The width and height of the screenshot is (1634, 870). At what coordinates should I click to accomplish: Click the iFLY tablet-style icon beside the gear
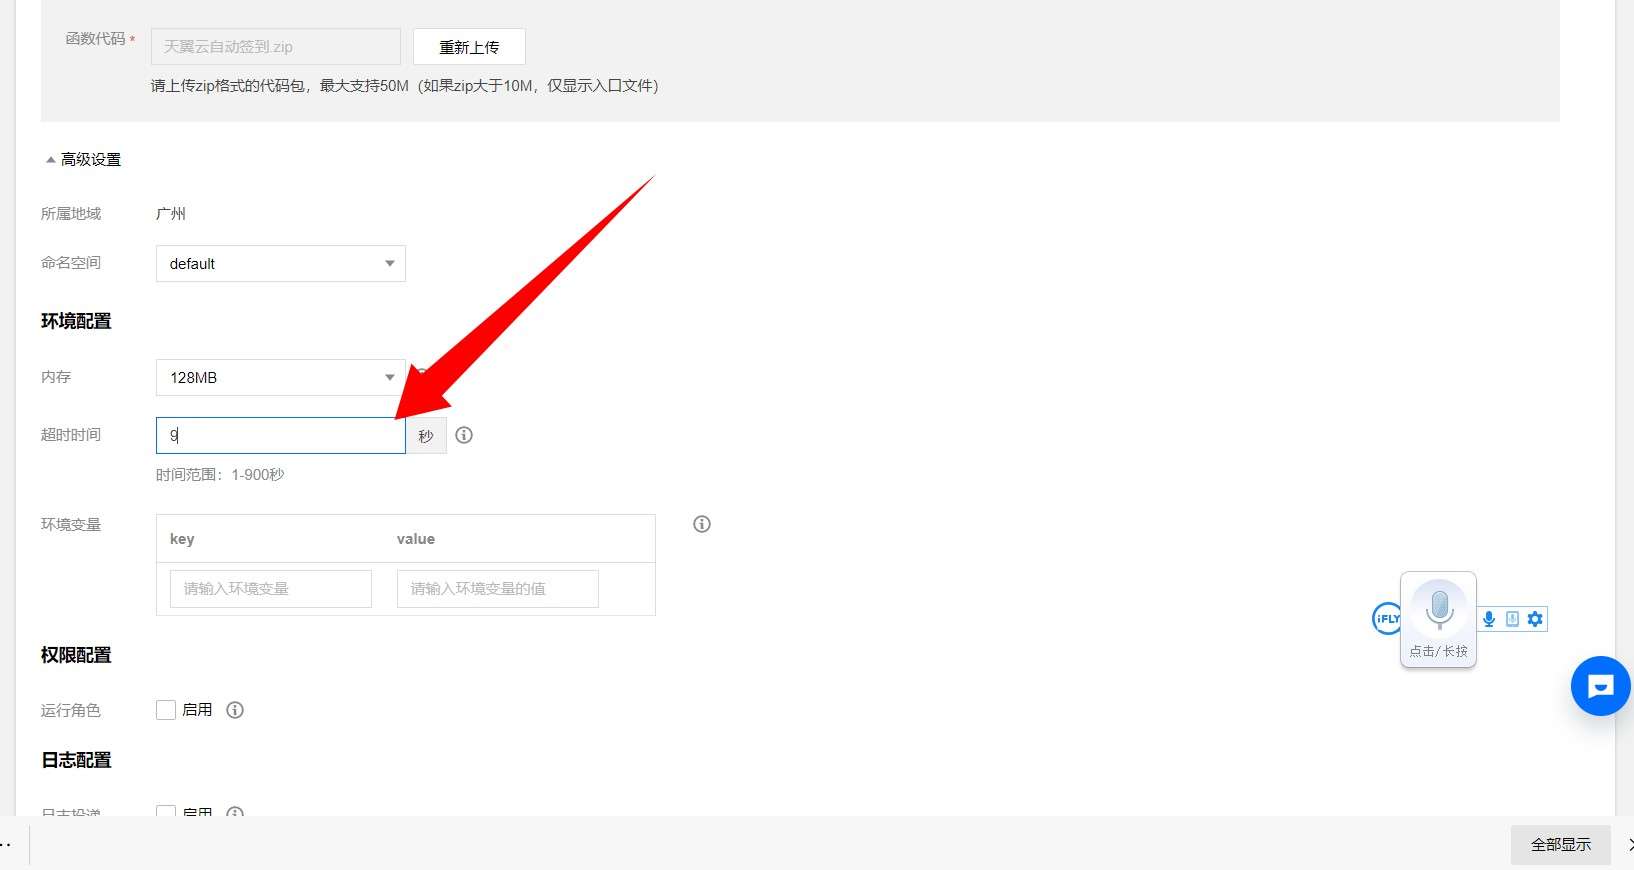pos(1512,619)
